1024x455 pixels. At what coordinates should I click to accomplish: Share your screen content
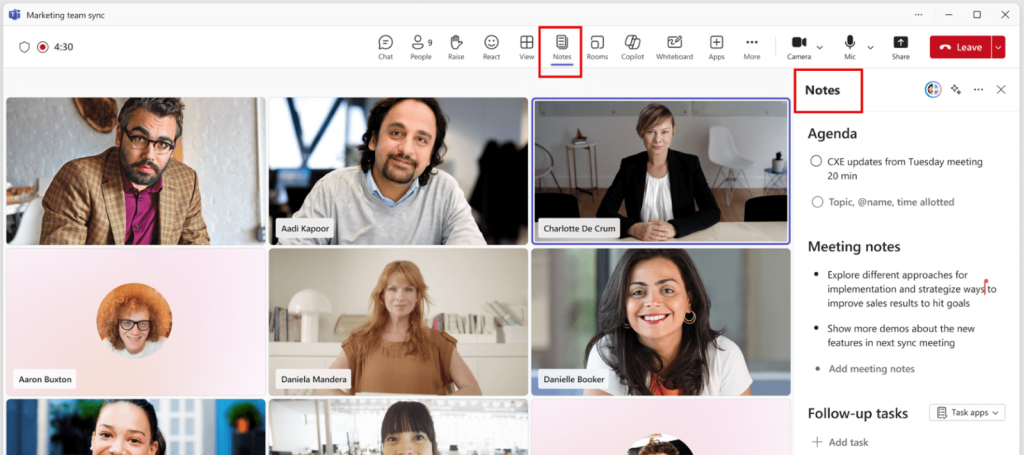(x=901, y=47)
